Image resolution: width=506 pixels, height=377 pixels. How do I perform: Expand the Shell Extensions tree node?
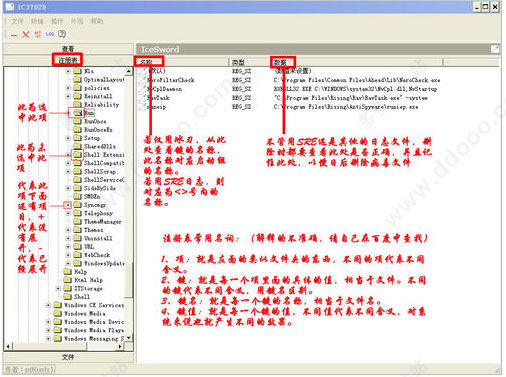click(68, 155)
